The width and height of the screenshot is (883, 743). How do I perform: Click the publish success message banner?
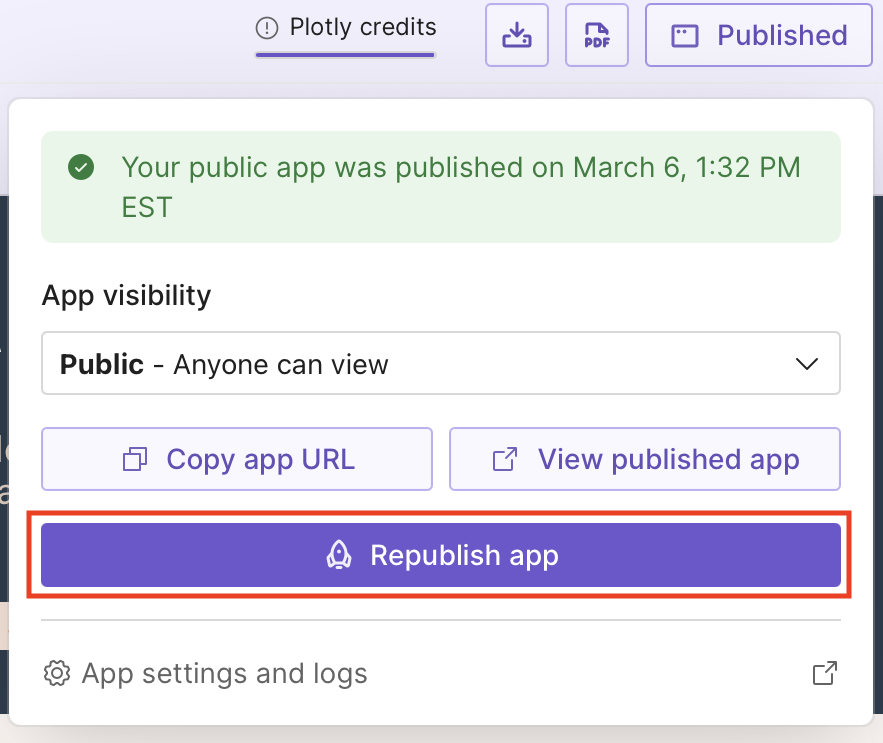pos(441,187)
